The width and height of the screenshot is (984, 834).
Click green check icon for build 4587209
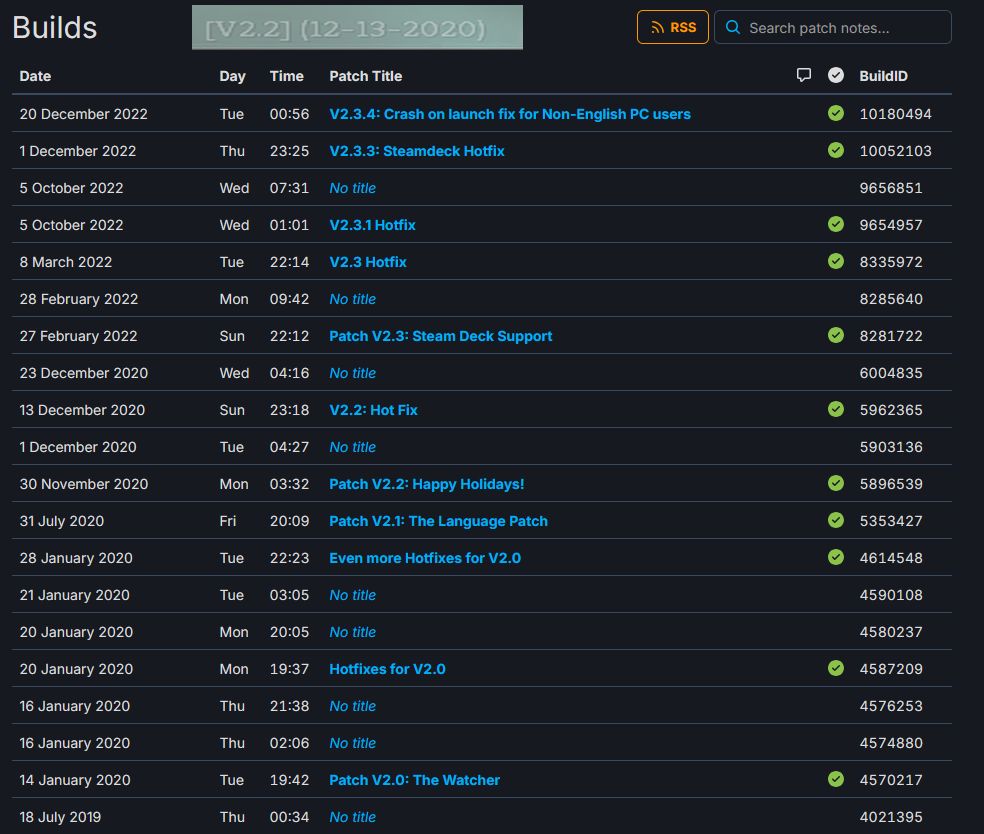pos(835,669)
